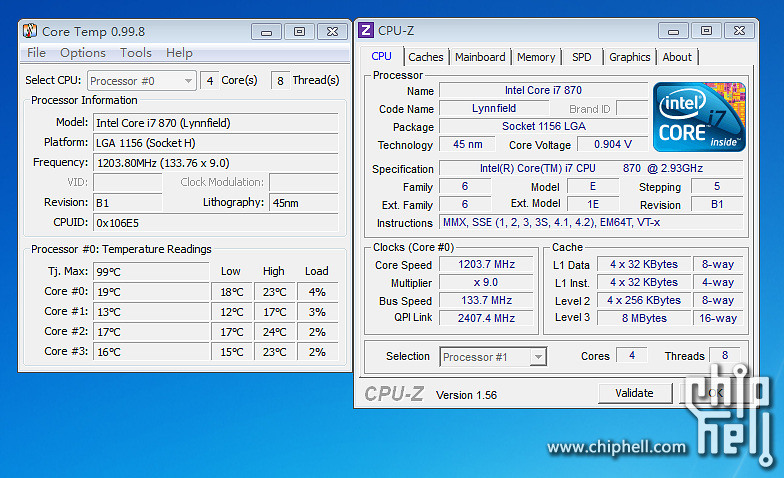Click the CPU-Z purple Z title icon
This screenshot has height=478, width=784.
(x=366, y=30)
